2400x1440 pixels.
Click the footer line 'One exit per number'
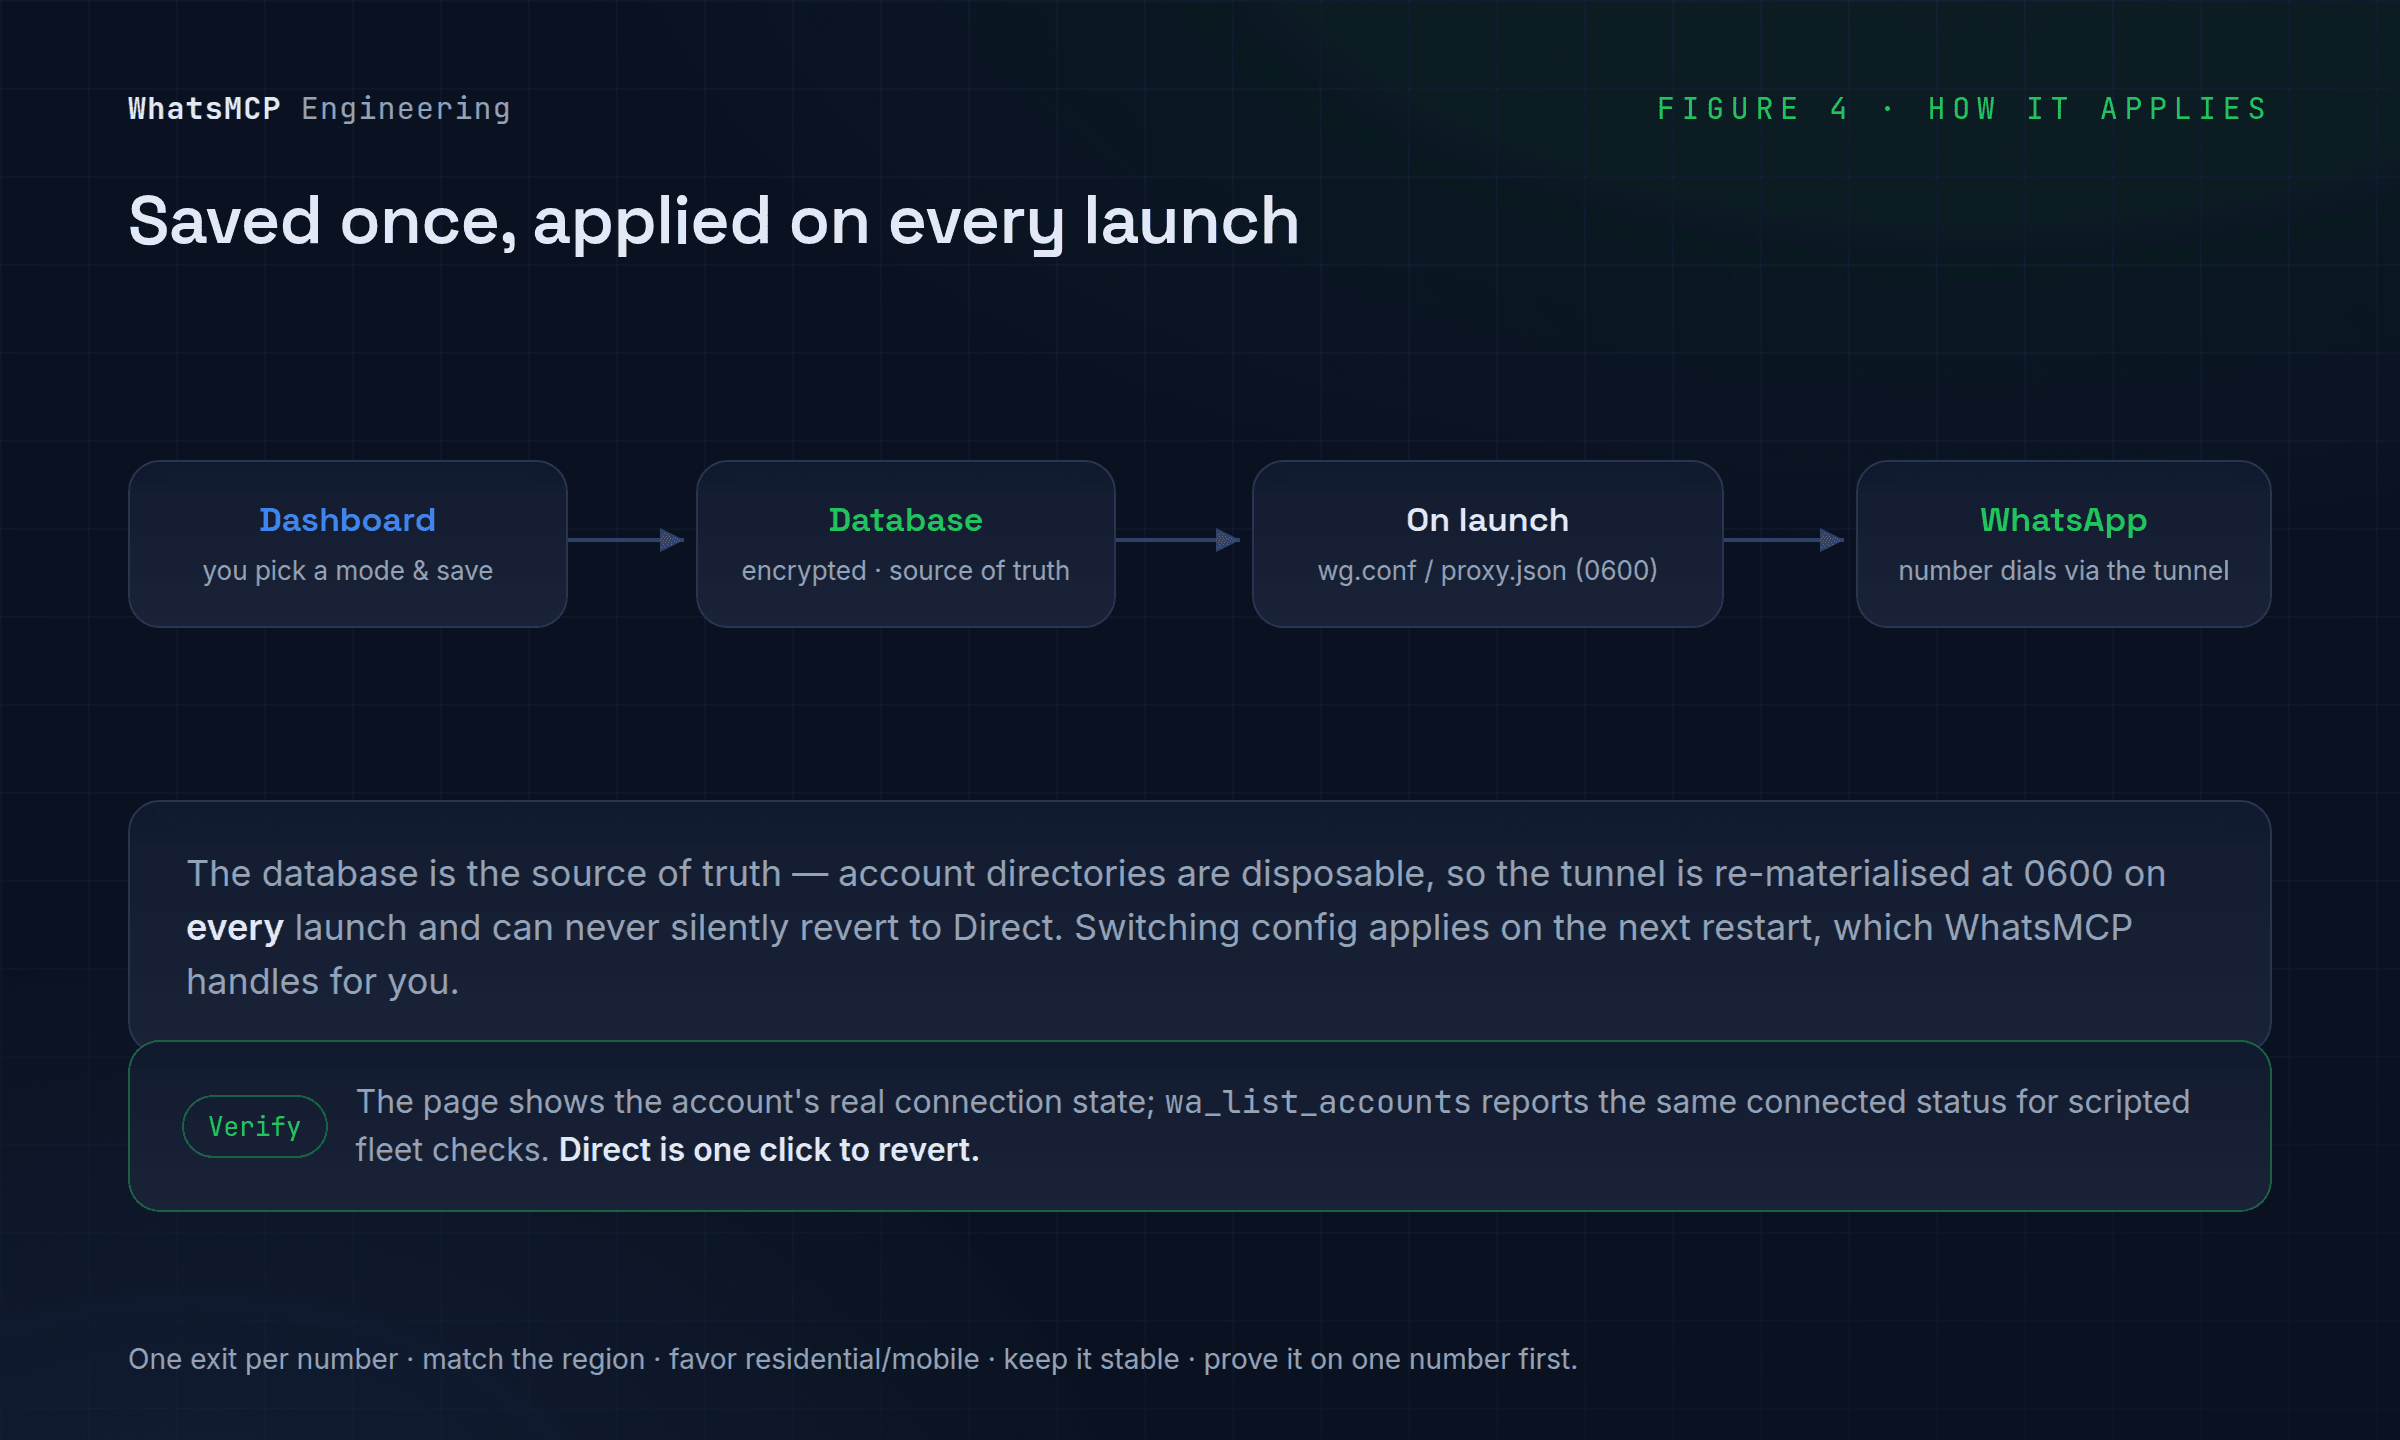263,1359
